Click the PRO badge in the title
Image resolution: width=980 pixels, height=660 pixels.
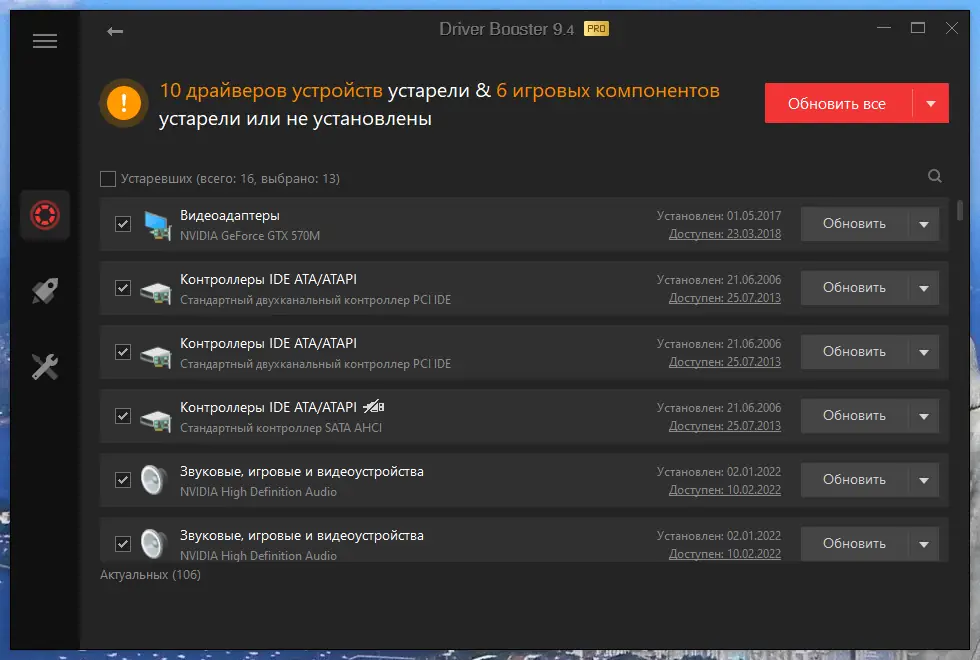pyautogui.click(x=596, y=29)
